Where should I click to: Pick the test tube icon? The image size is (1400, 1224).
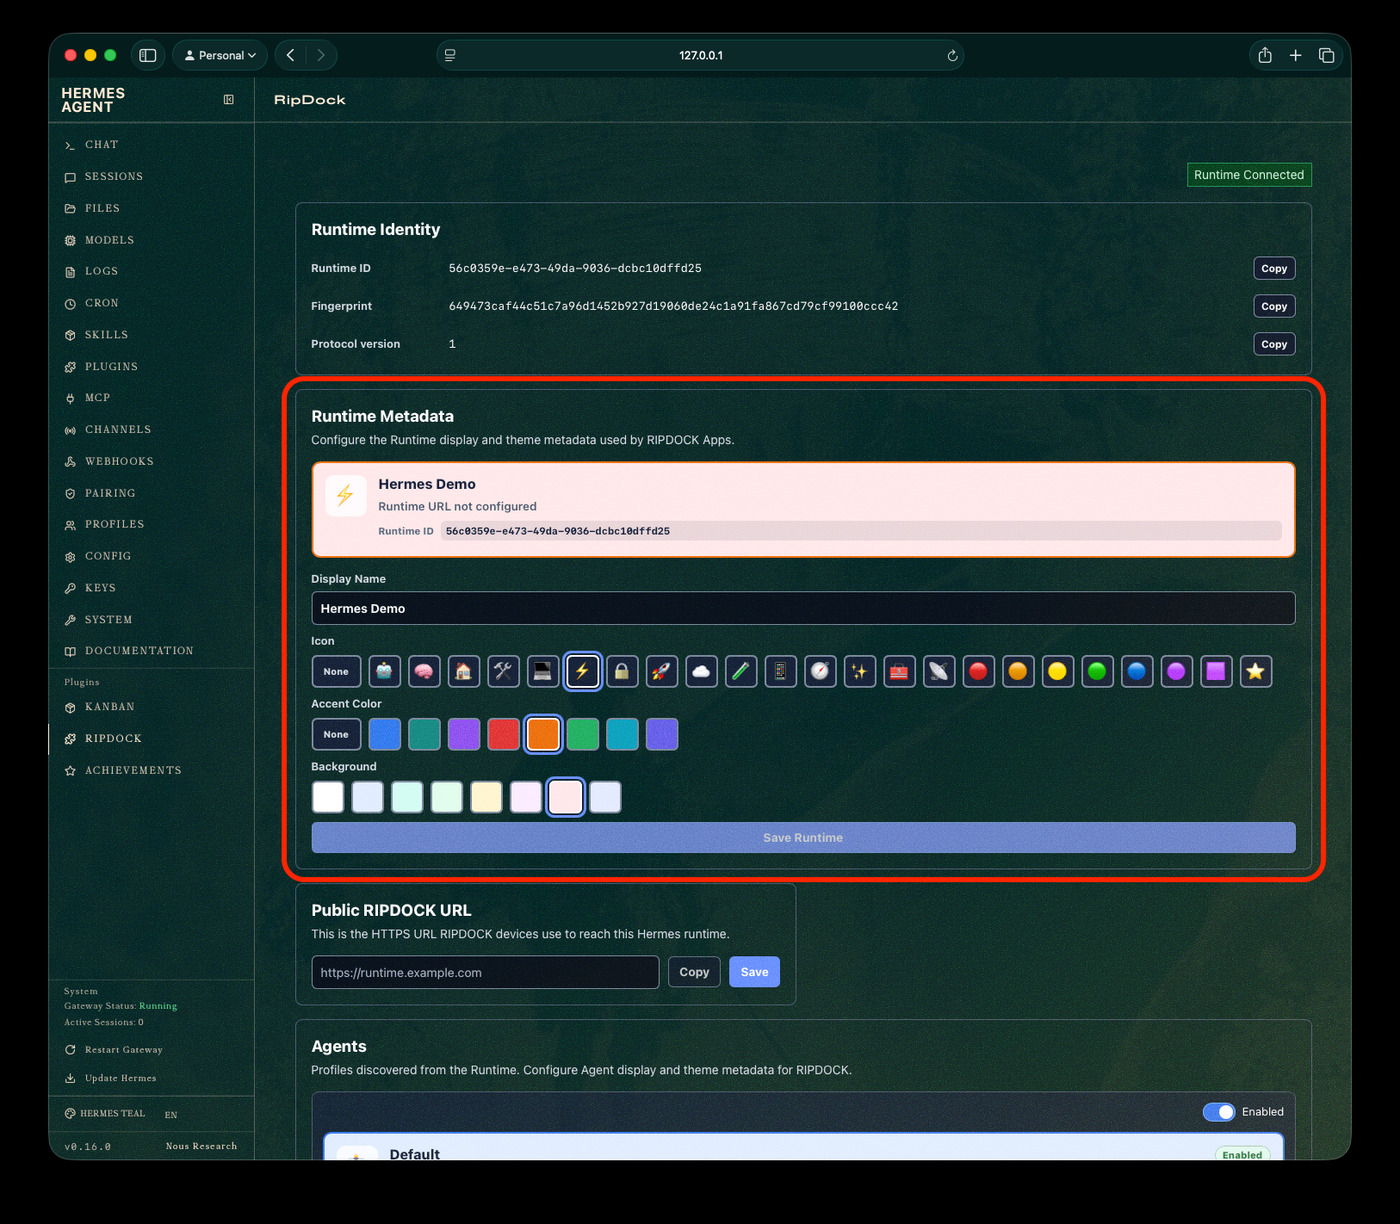tap(741, 672)
